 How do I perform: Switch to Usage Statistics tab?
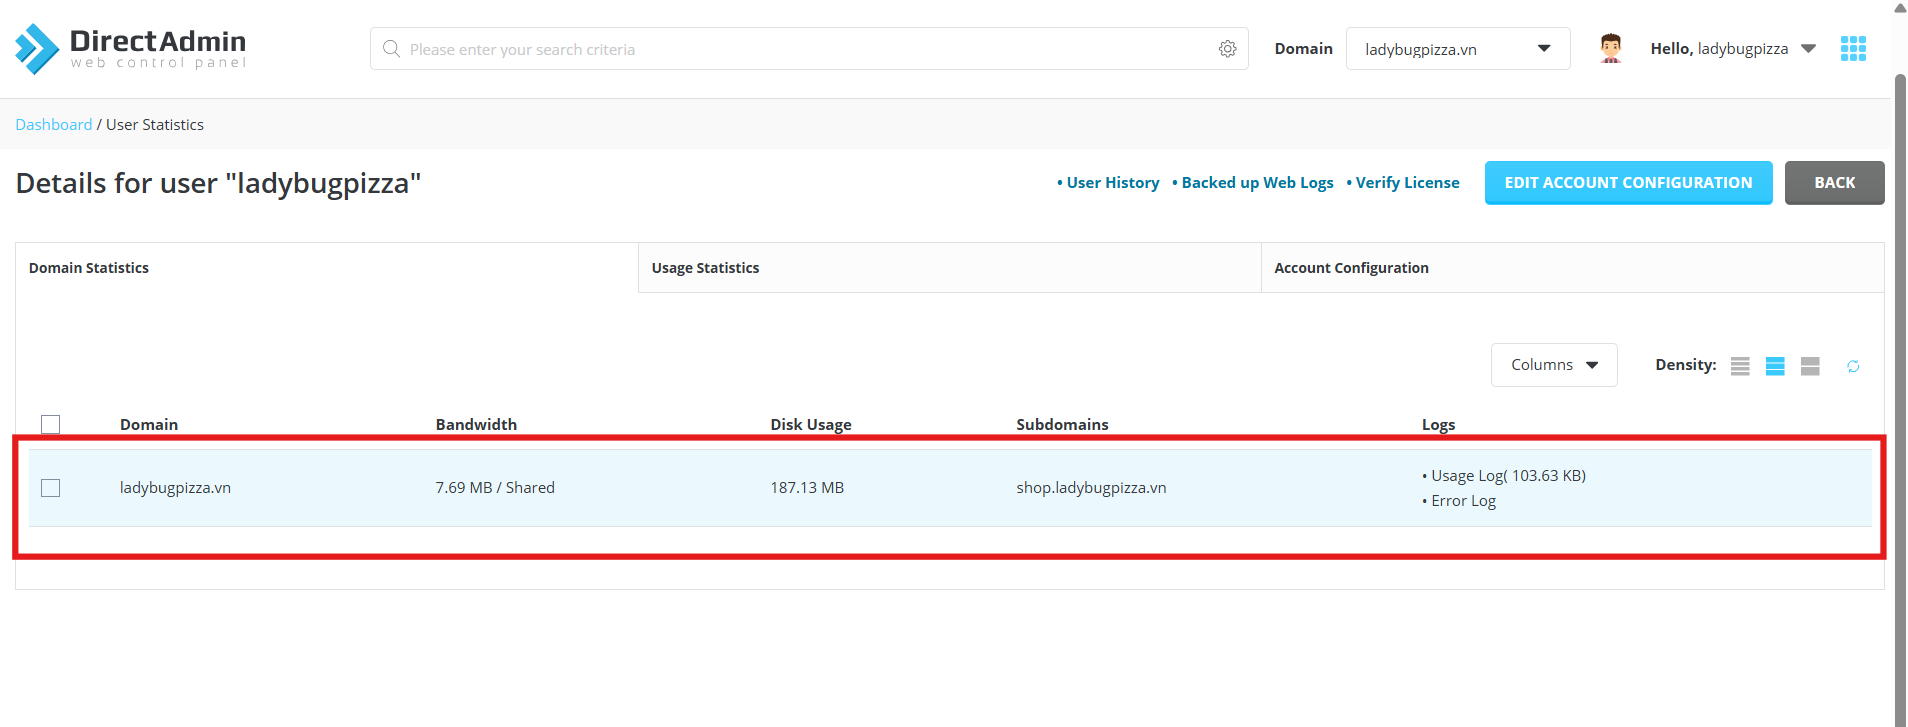pyautogui.click(x=950, y=268)
